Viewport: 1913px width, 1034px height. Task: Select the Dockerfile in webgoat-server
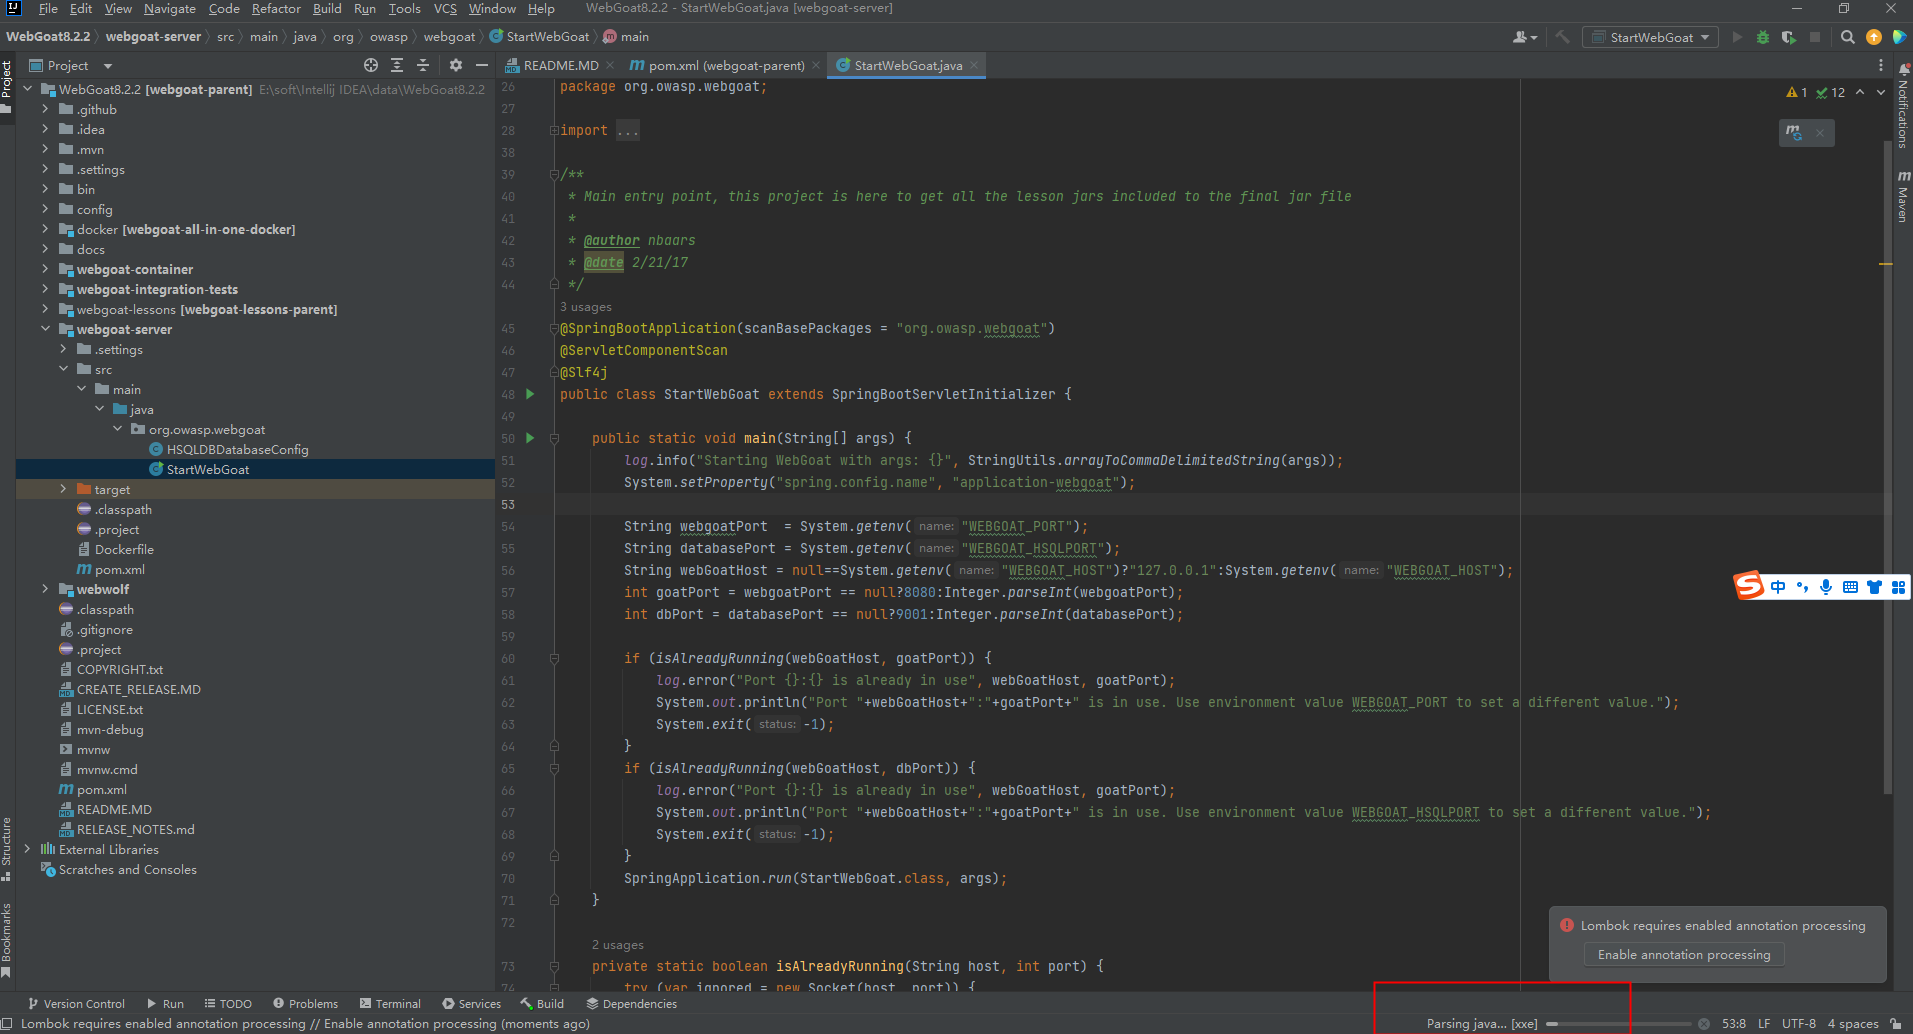[x=124, y=549]
